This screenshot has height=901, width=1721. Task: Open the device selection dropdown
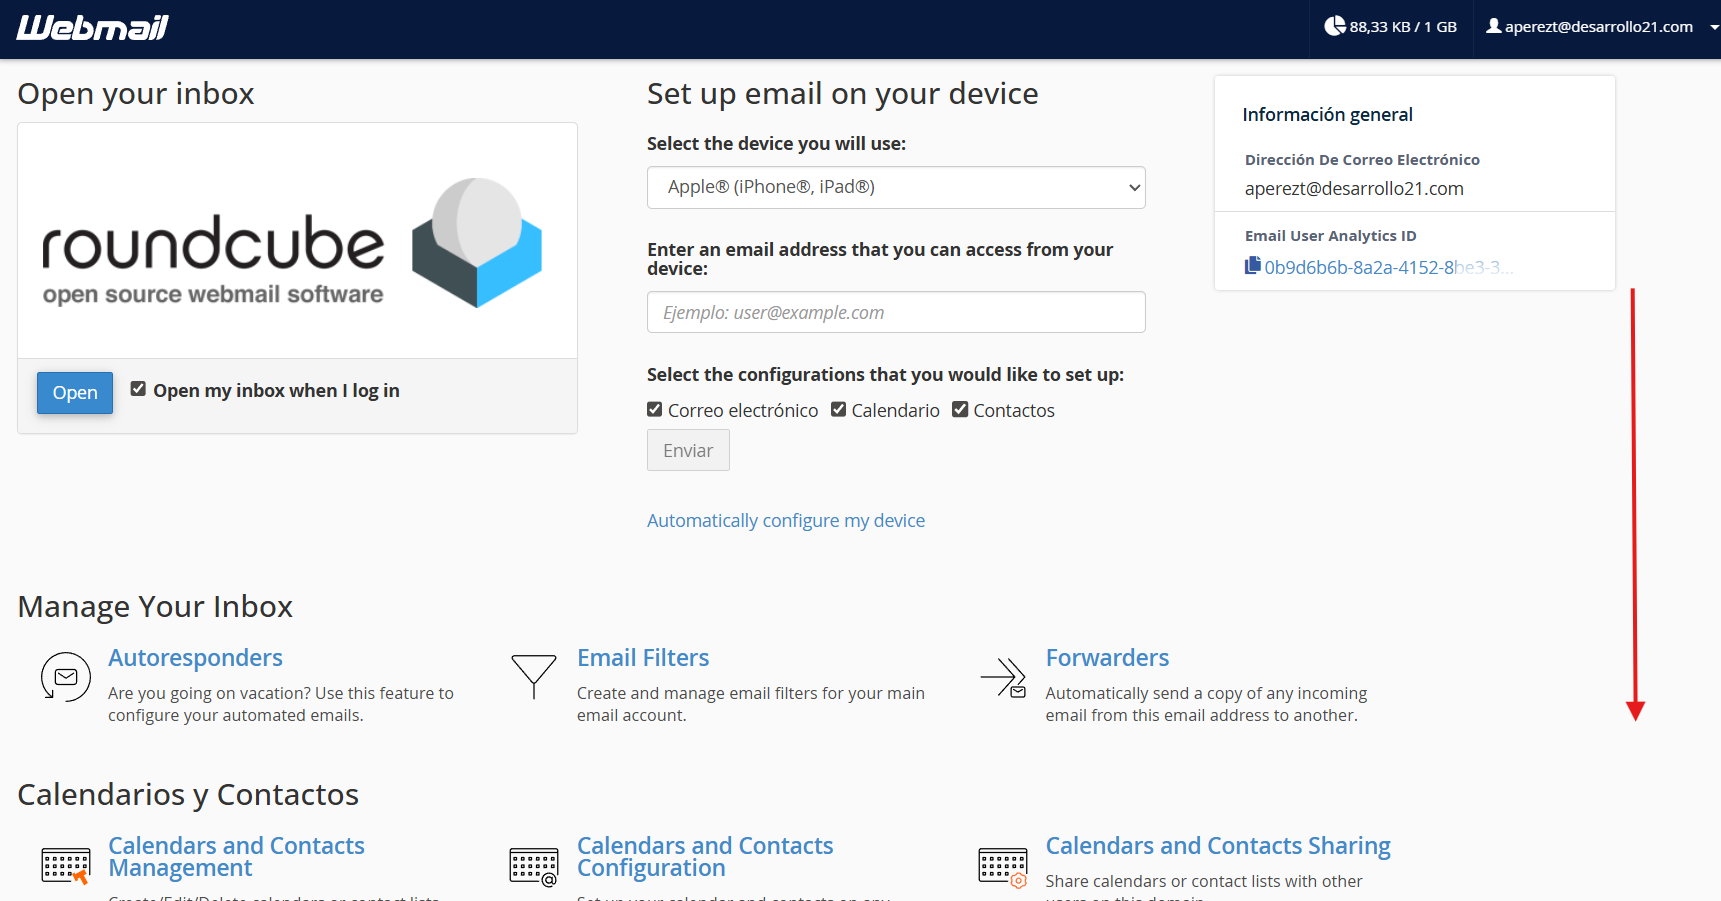896,187
